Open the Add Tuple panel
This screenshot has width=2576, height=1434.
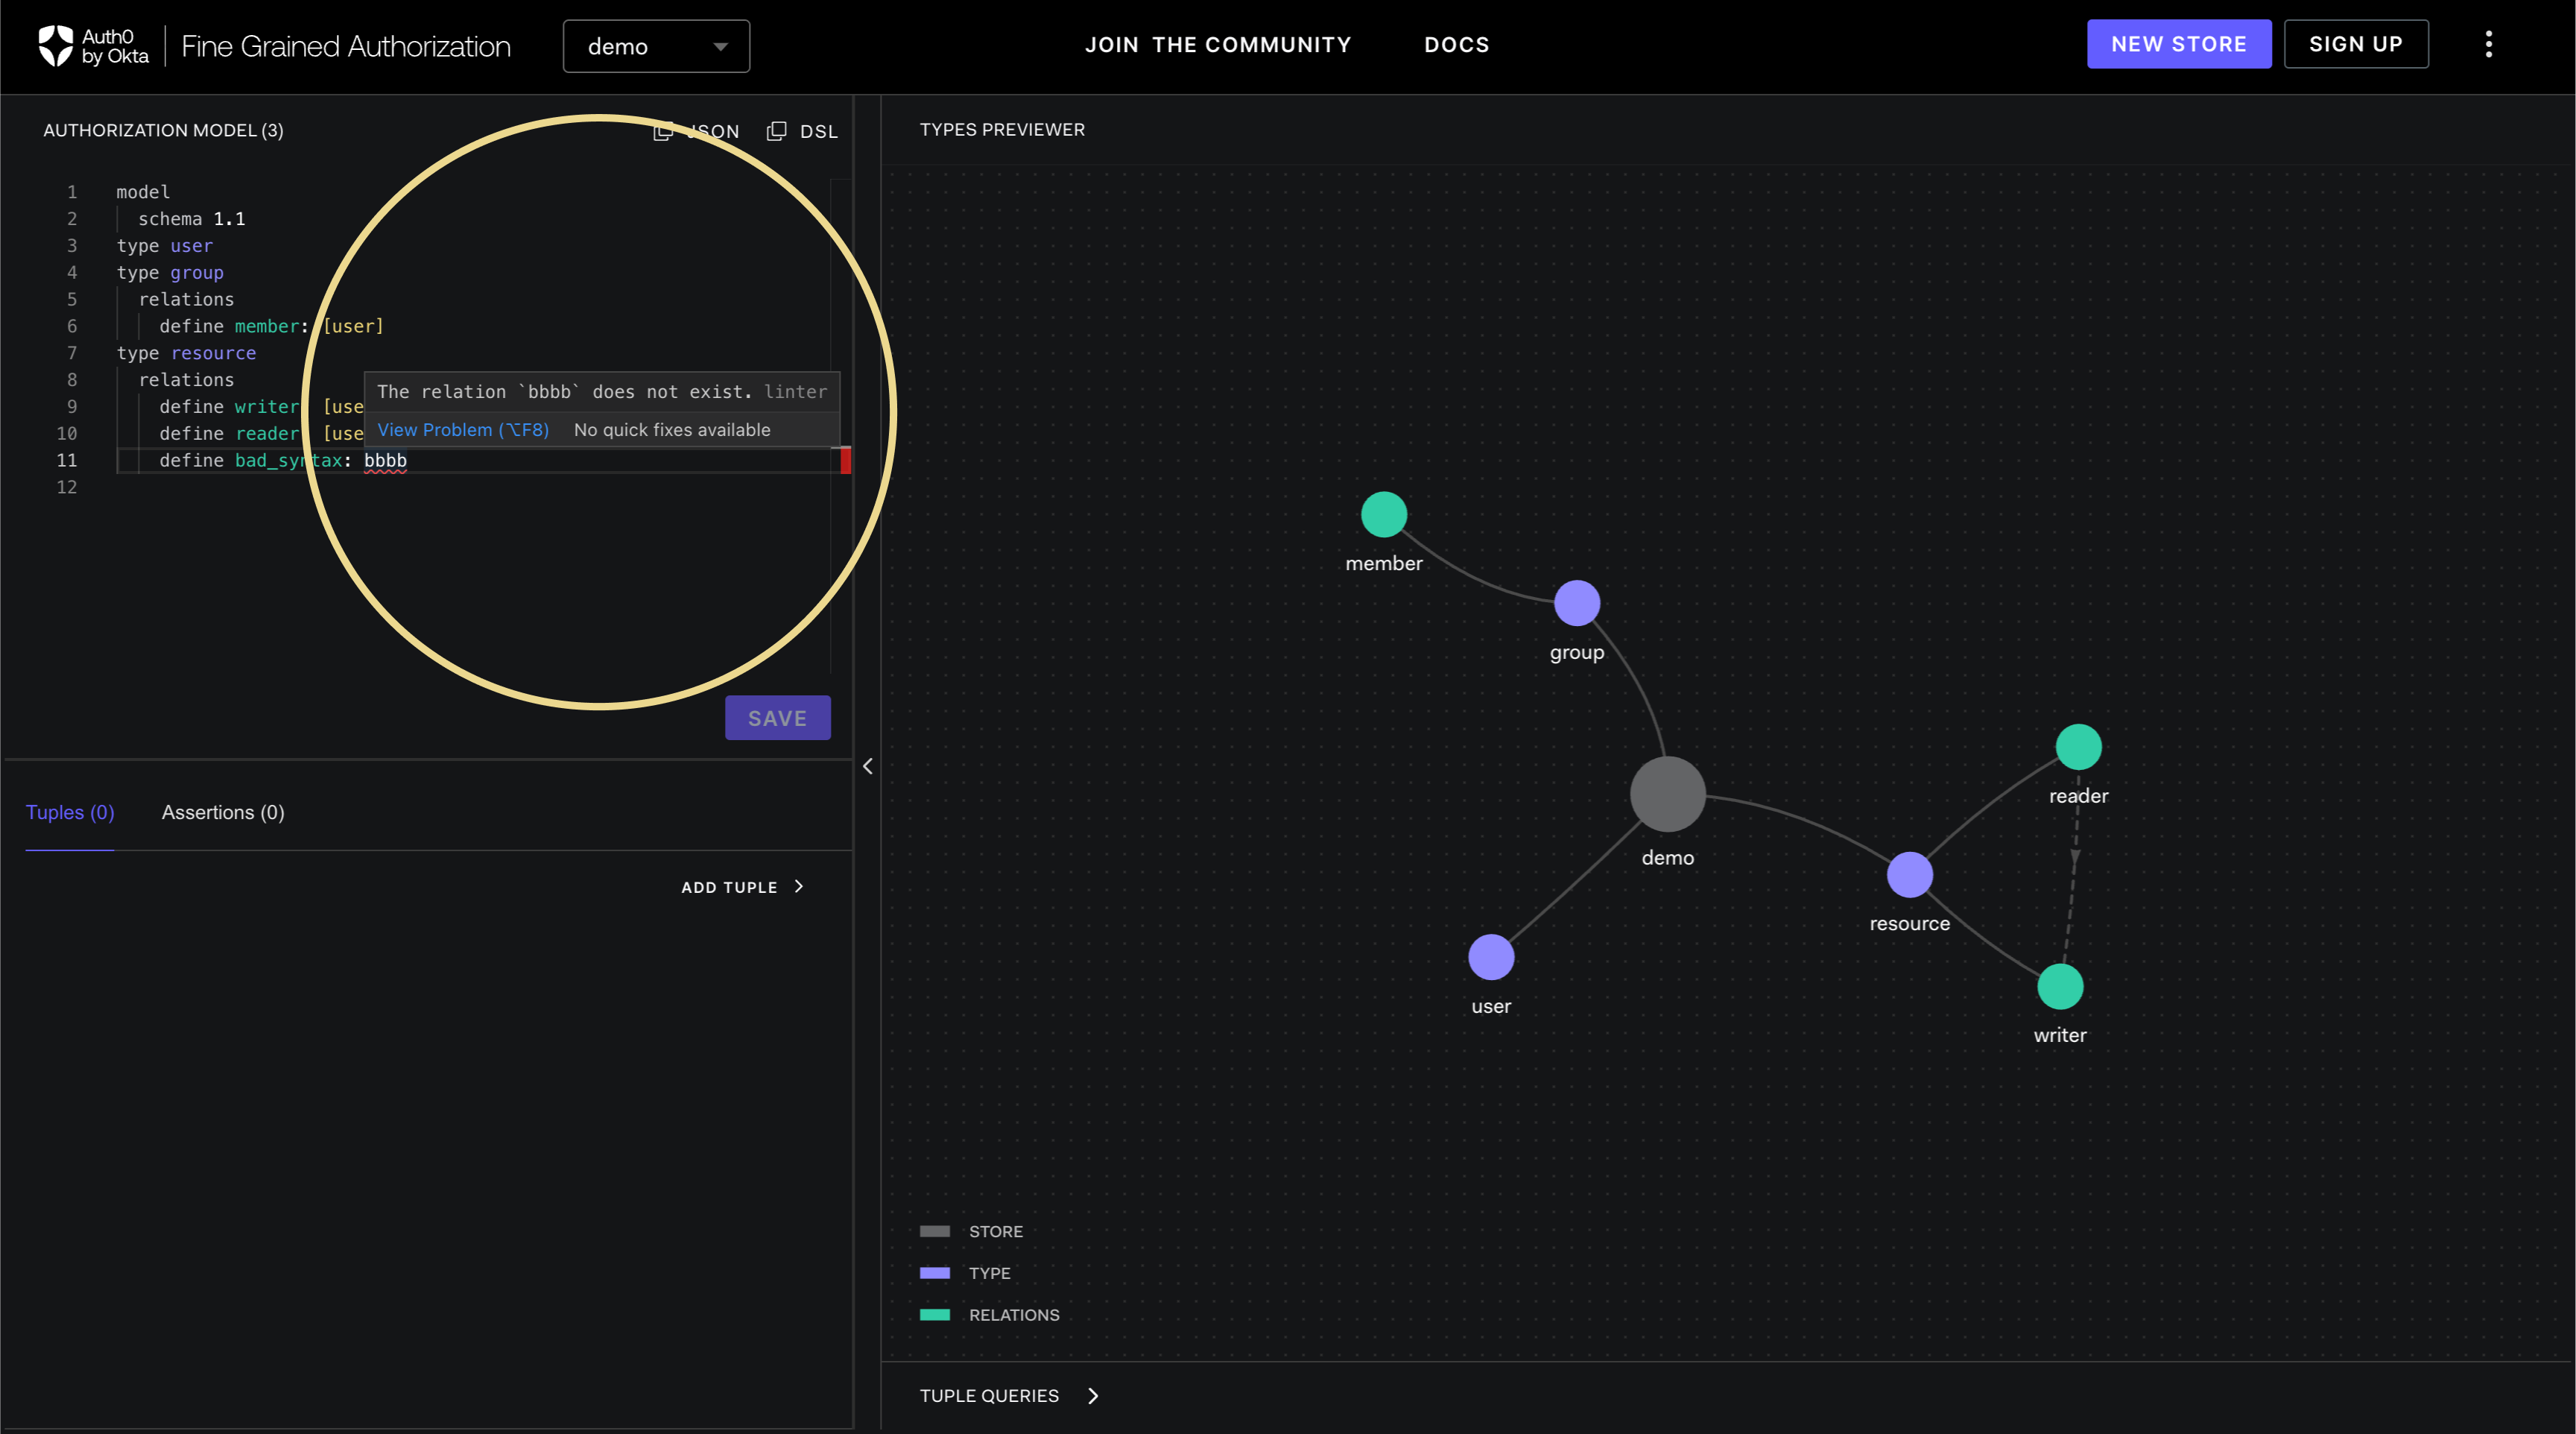(742, 887)
